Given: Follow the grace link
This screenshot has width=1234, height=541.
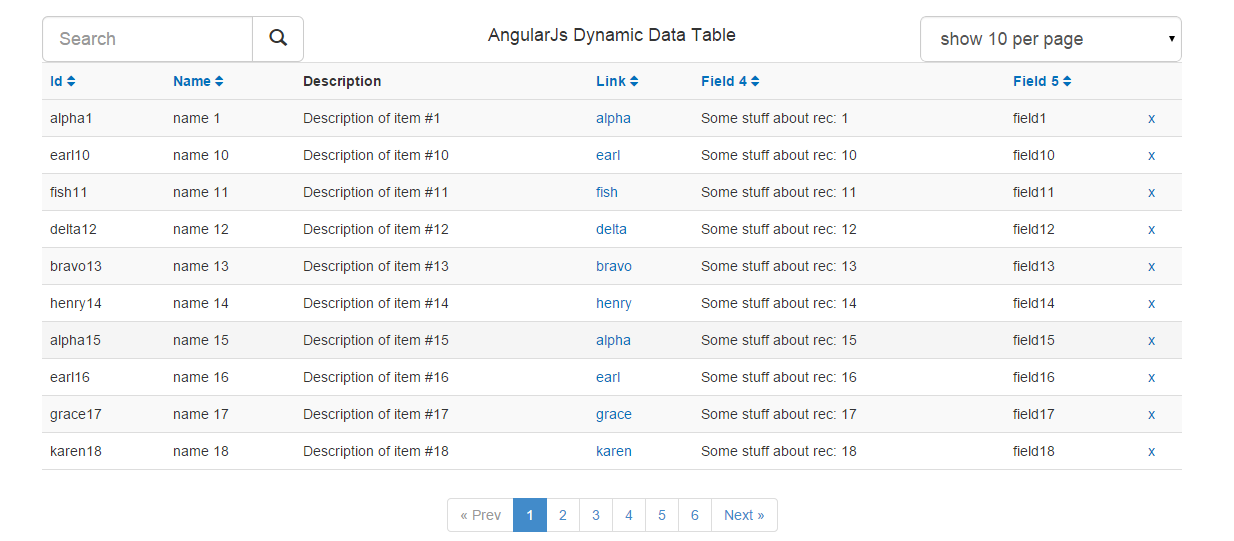Looking at the screenshot, I should click(614, 414).
